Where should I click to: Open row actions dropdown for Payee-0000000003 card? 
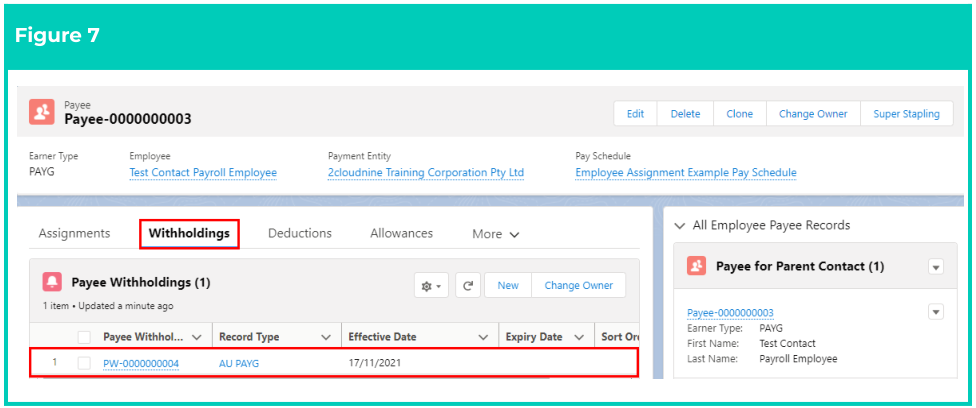[936, 312]
